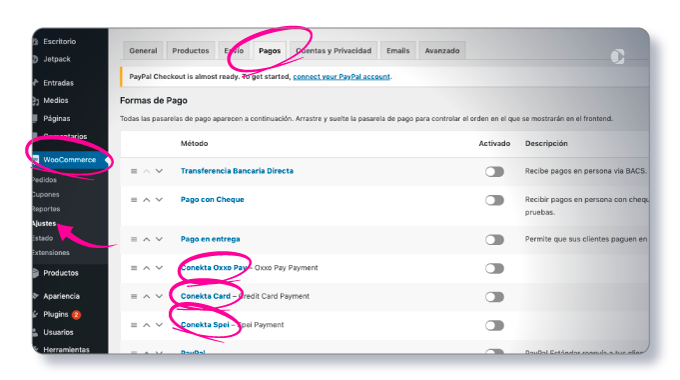Turn on Conekta Spei toggle
Viewport: 680px width, 380px height.
(494, 326)
